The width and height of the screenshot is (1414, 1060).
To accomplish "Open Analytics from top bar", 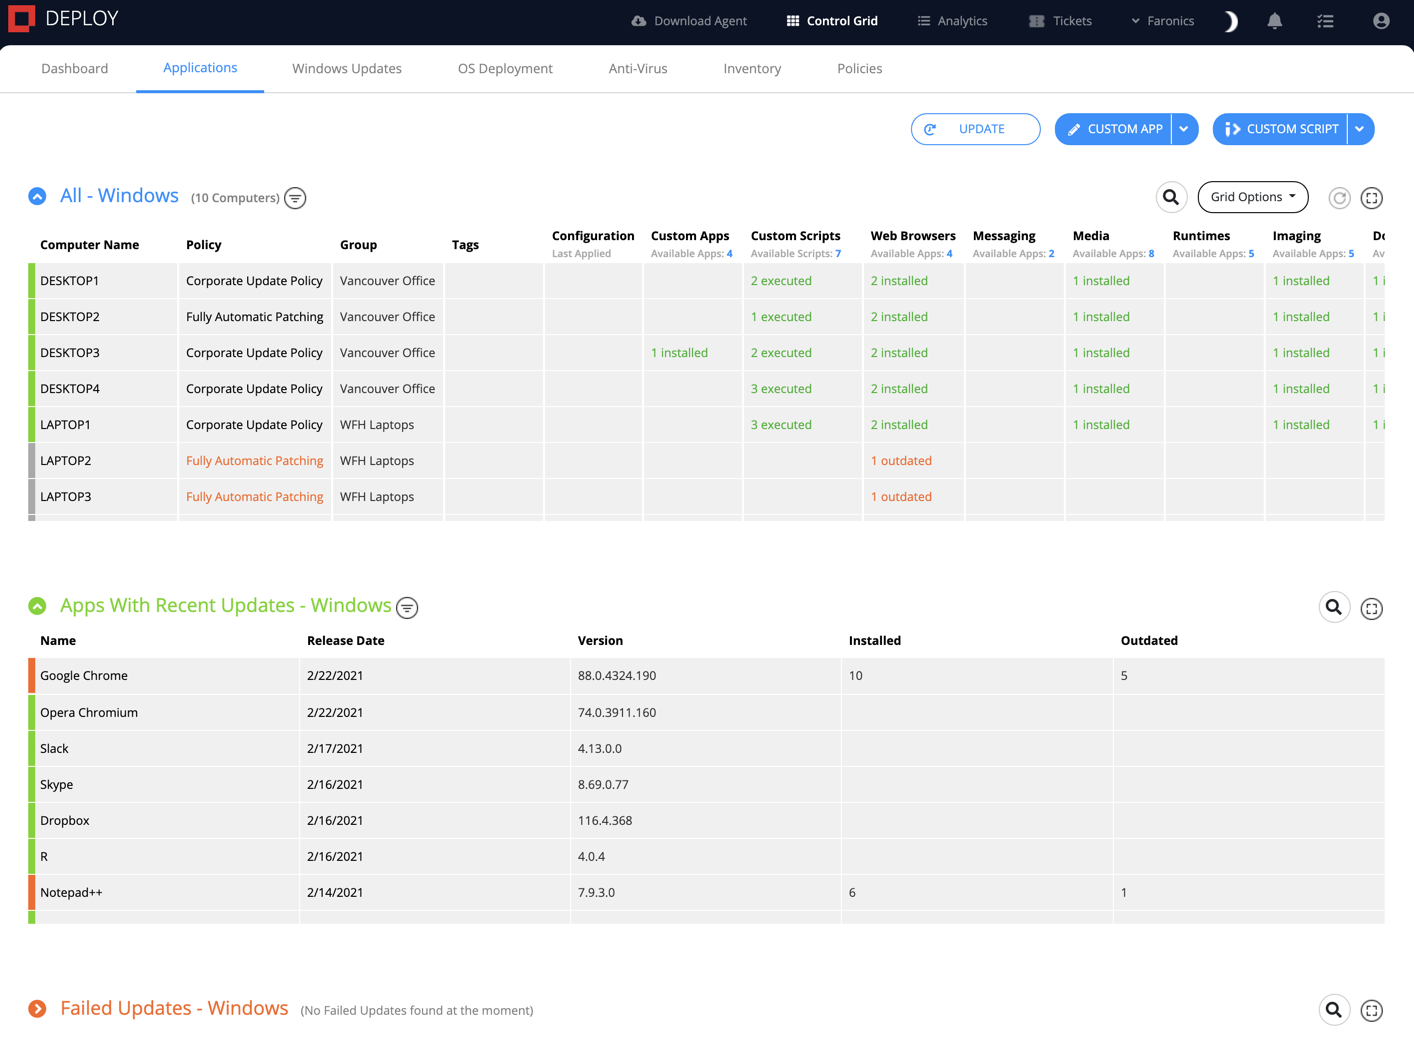I will (x=952, y=21).
